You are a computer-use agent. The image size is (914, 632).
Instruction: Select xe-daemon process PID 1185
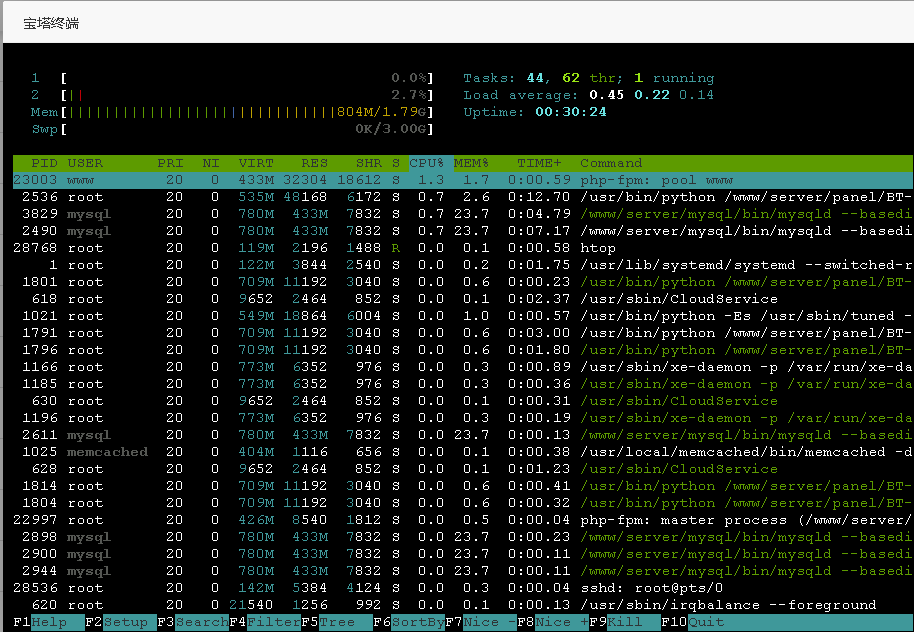(463, 384)
